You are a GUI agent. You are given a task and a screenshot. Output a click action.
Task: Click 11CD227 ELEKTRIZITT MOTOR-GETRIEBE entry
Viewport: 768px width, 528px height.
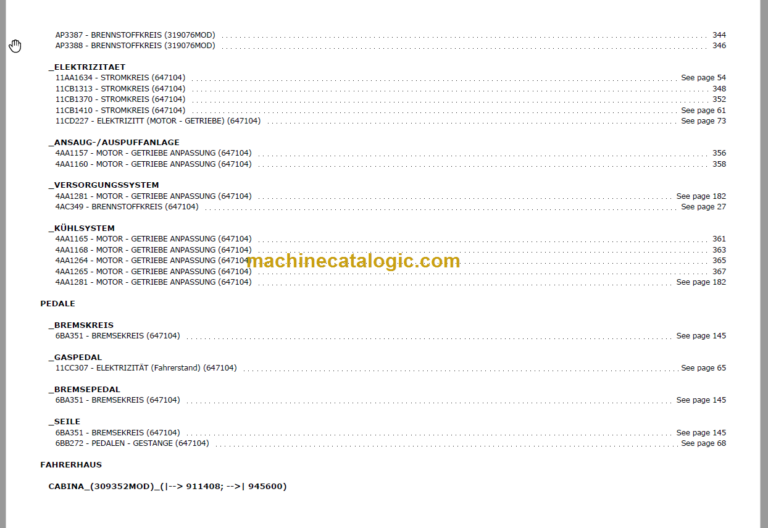click(x=390, y=121)
